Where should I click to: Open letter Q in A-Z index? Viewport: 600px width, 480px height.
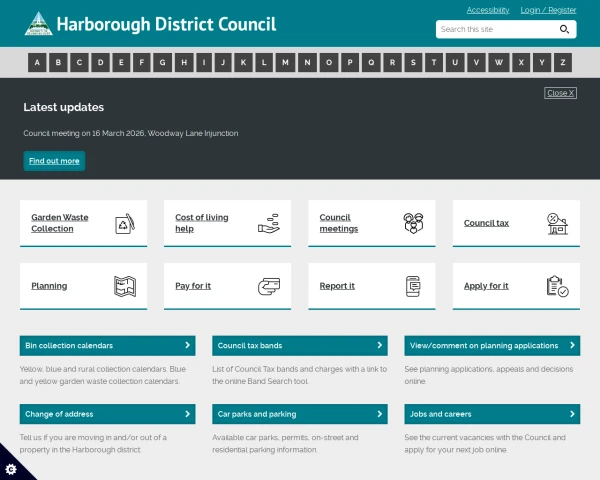[x=371, y=62]
